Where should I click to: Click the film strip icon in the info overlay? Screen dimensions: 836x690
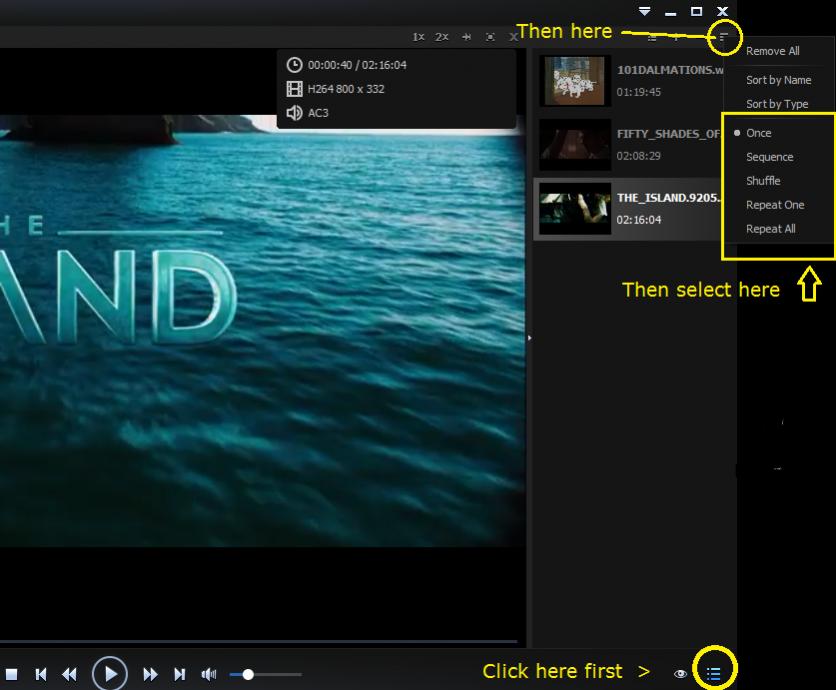294,89
